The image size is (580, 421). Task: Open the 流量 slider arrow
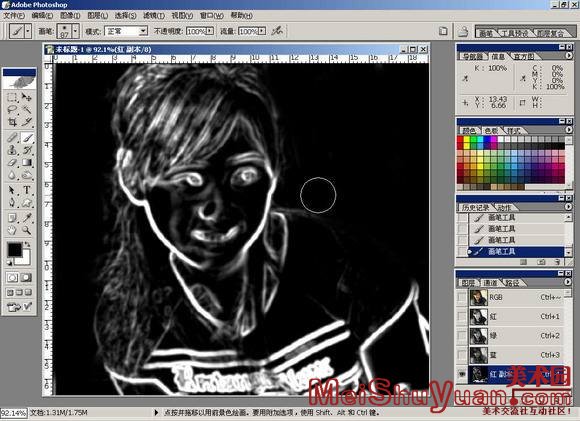pyautogui.click(x=262, y=31)
